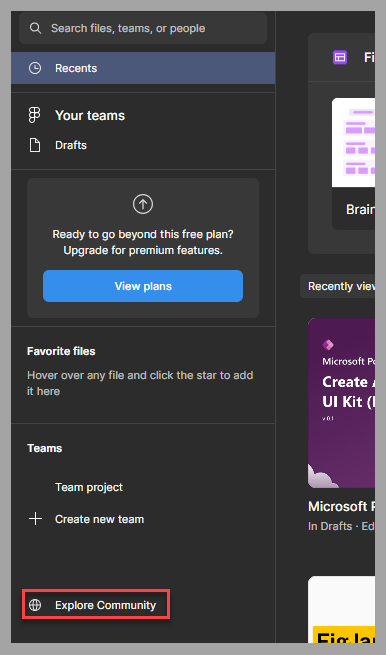Click the Figma logo beside Your teams

click(x=35, y=115)
